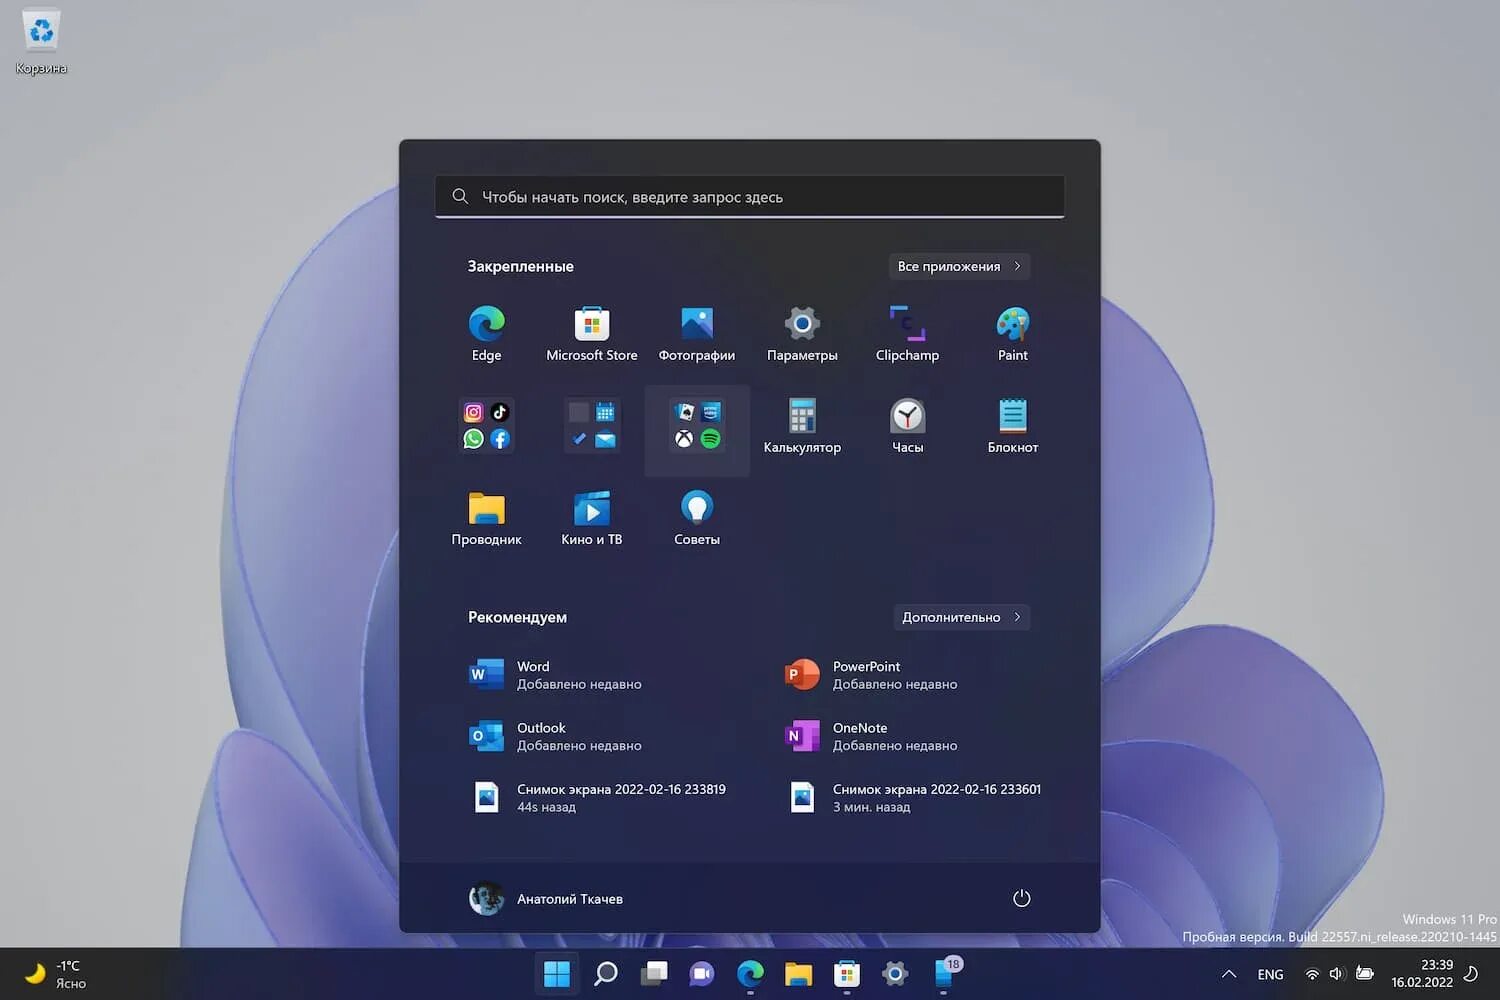Open the social apps folder with Instagram
1500x1000 pixels.
pos(486,425)
